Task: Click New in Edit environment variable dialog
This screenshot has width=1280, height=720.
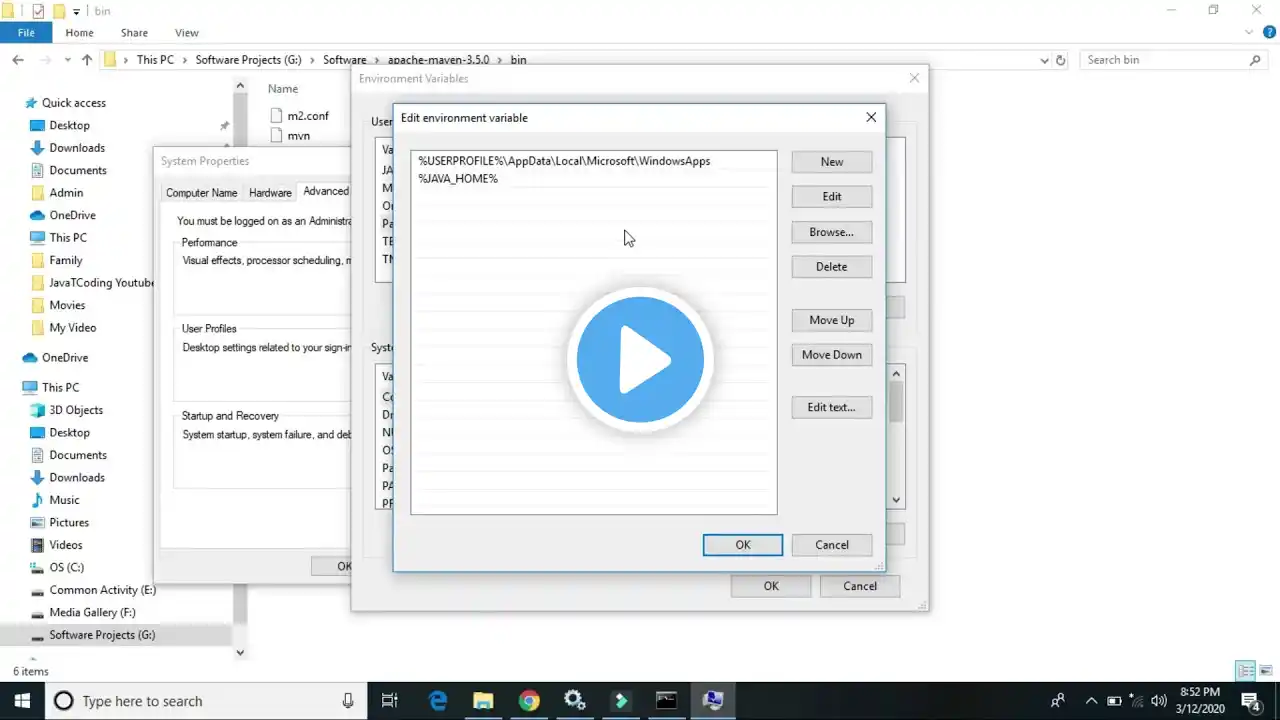Action: (x=832, y=162)
